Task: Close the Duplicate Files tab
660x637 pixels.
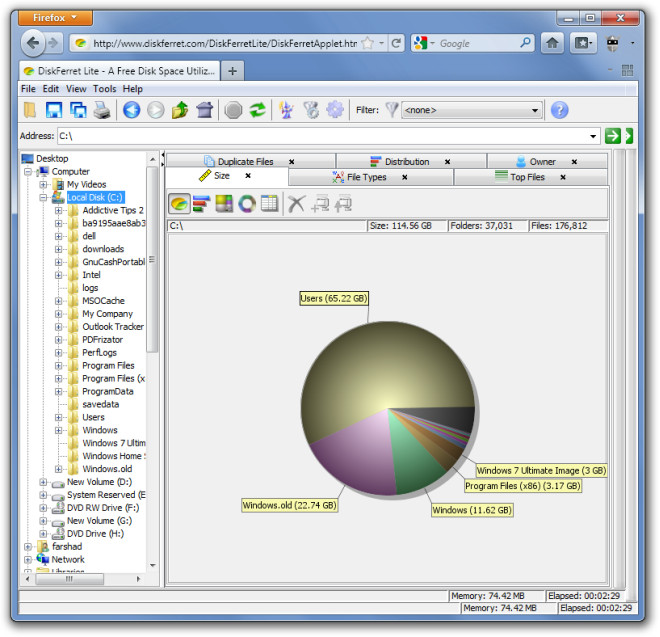Action: 291,162
